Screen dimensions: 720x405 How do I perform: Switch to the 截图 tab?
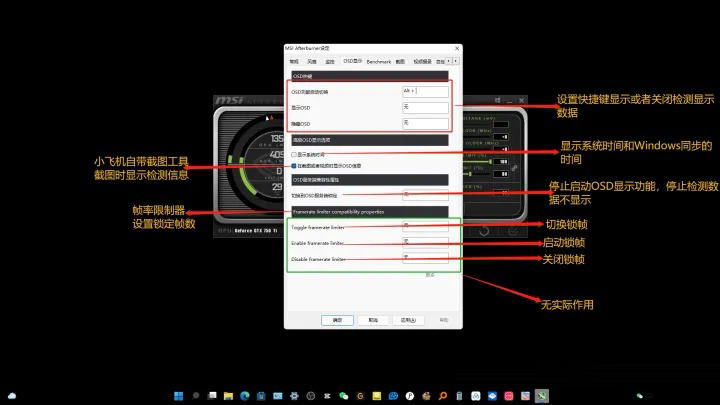400,62
